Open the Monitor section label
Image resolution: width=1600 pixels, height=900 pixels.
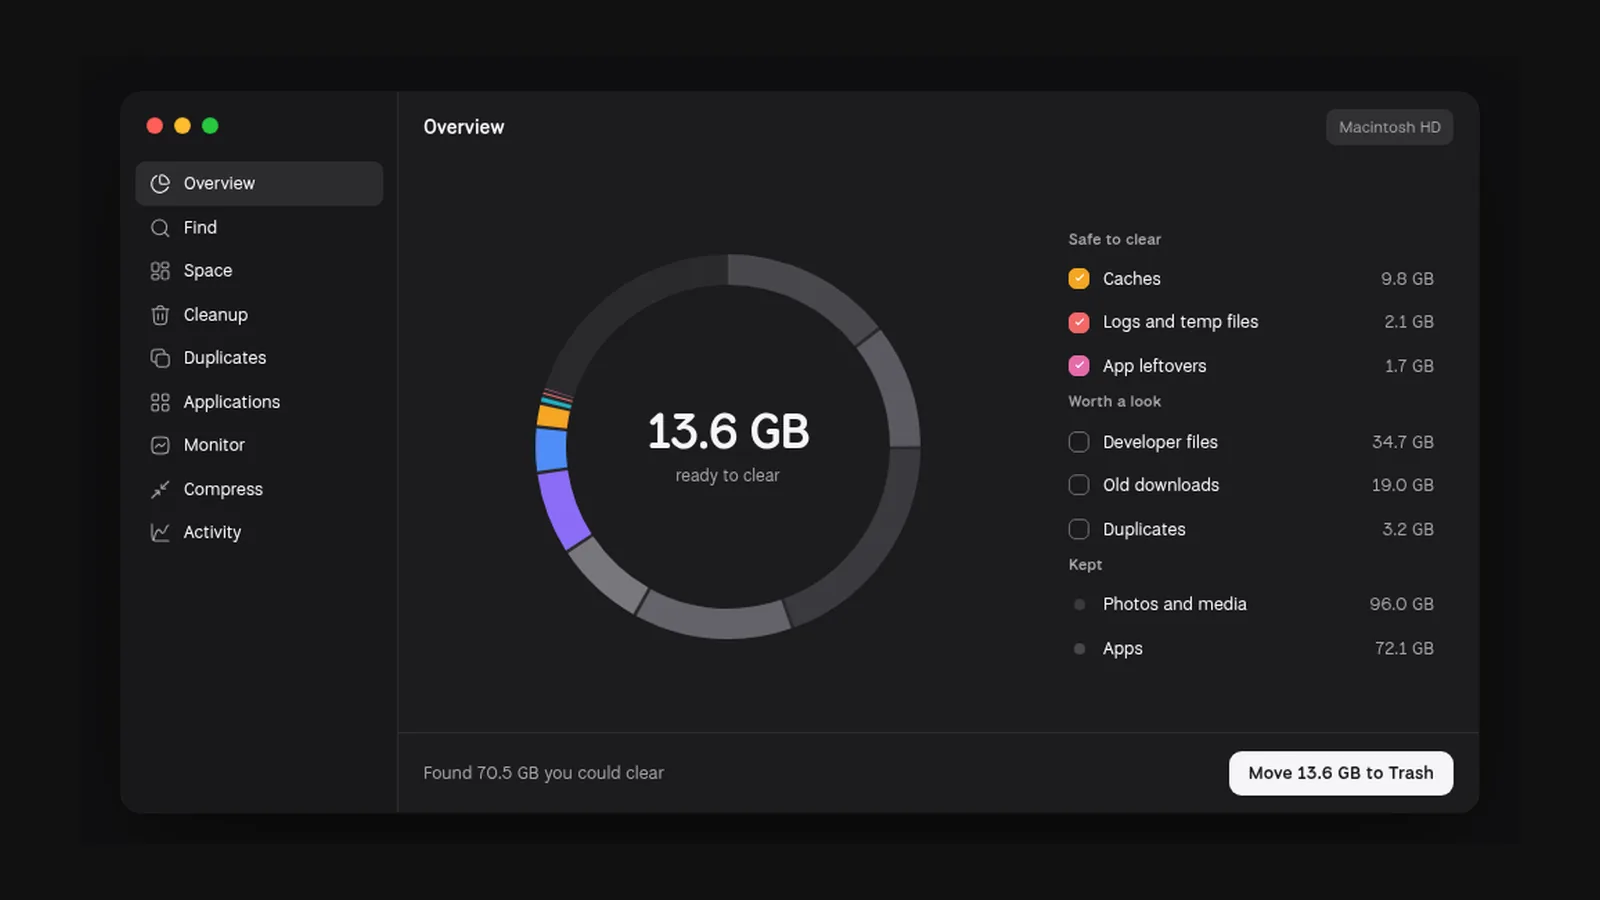pos(214,445)
